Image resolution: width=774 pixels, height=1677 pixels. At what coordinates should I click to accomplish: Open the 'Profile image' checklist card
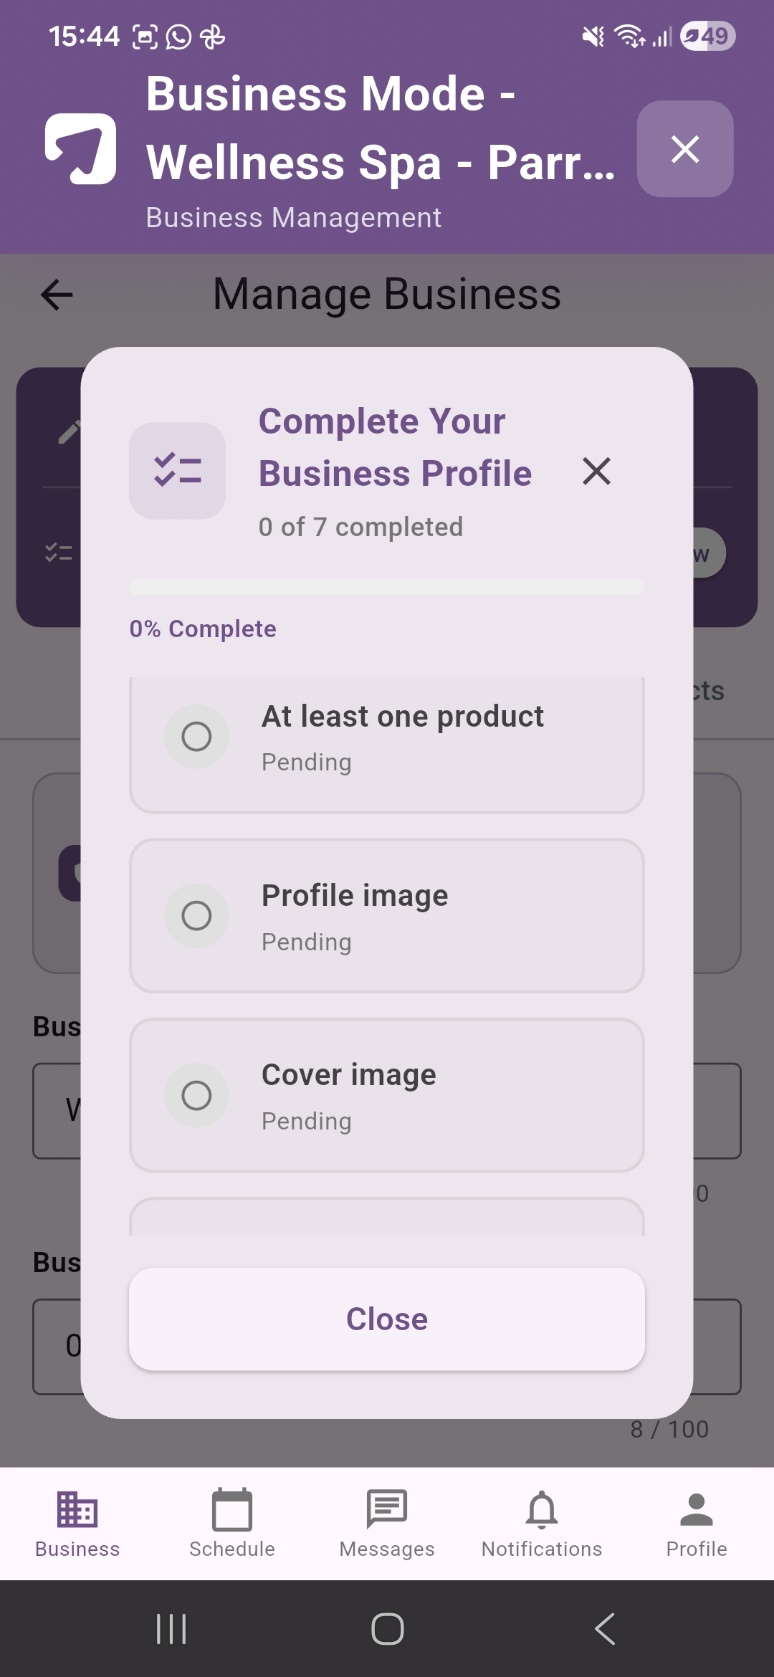387,916
